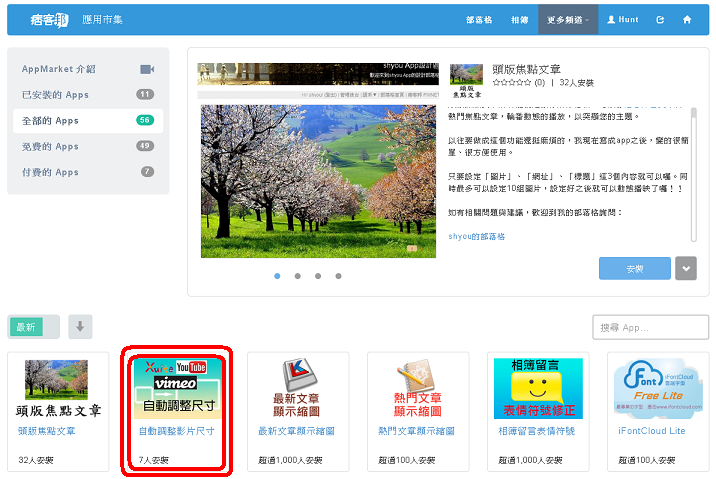Viewport: 716px width, 479px height.
Task: Open the 頭版焦點文章 app title link in grid
Action: click(47, 431)
